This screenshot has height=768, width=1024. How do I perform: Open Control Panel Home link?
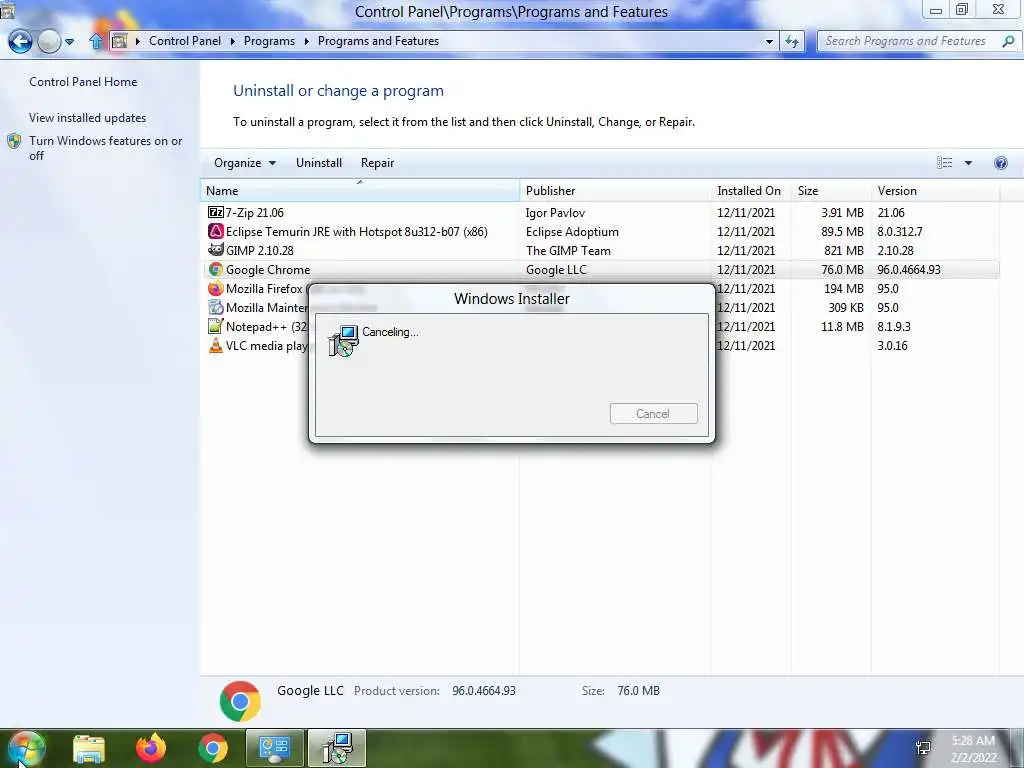click(x=83, y=82)
